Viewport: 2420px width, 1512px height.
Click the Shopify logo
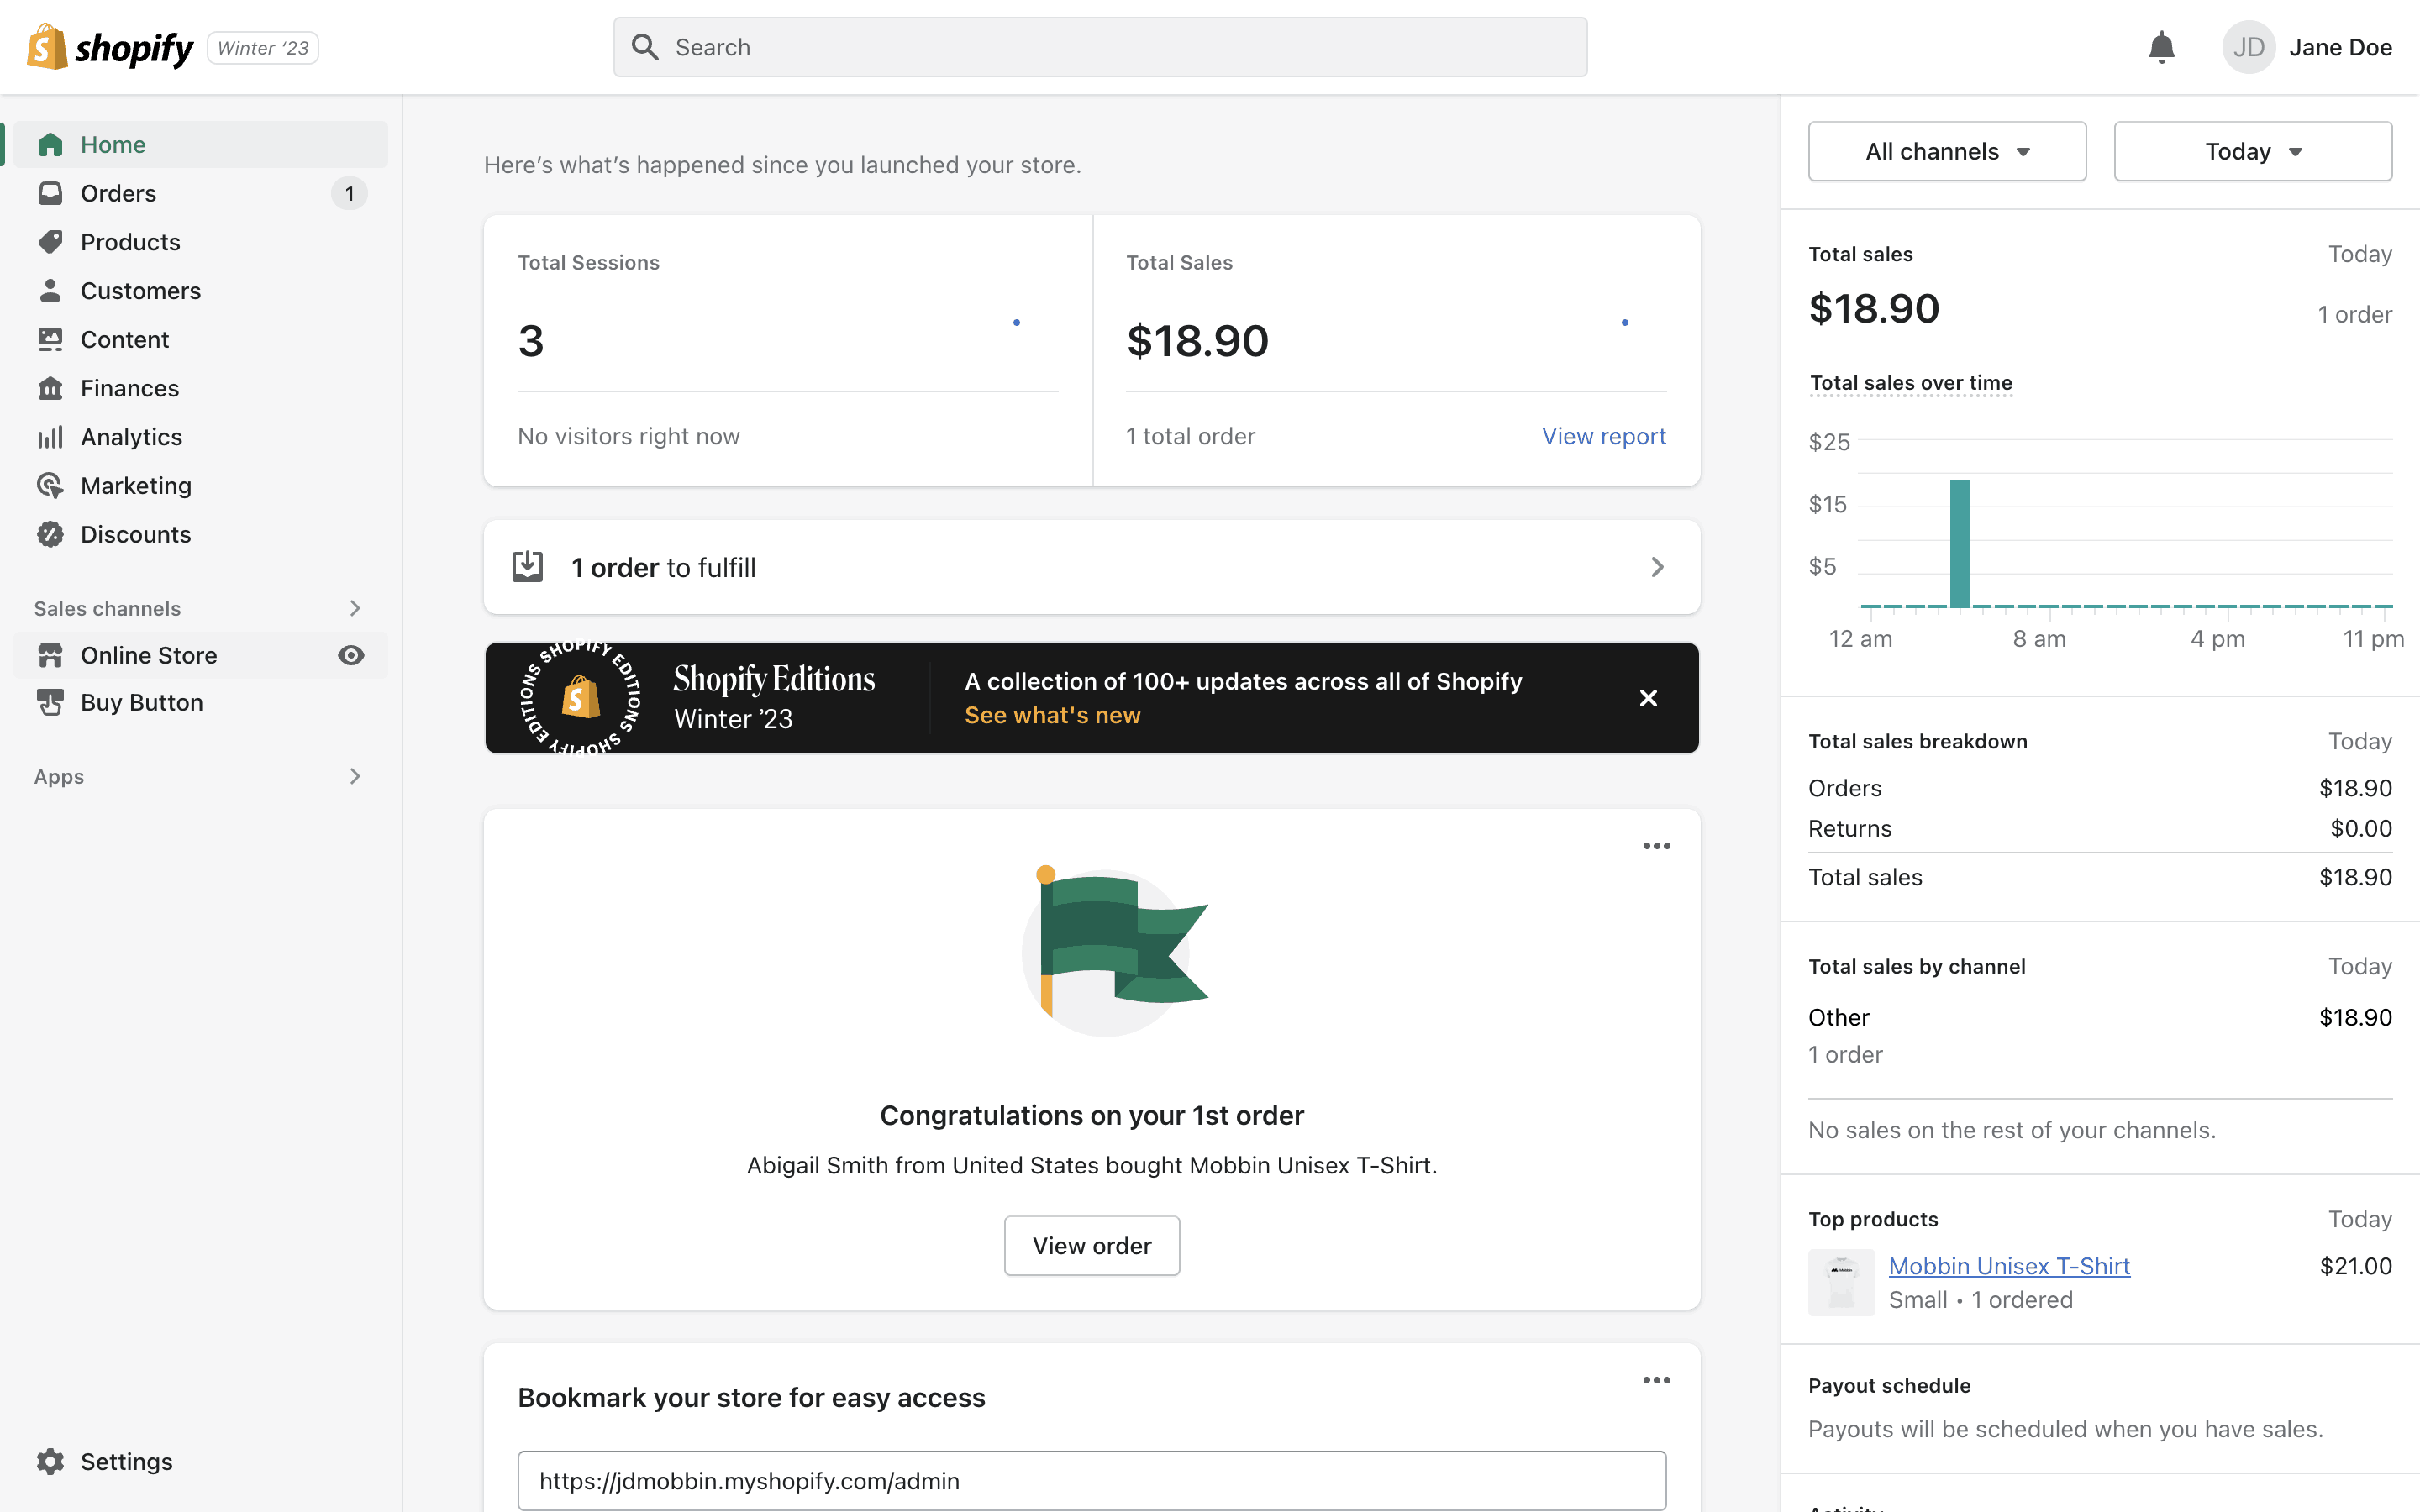(110, 47)
